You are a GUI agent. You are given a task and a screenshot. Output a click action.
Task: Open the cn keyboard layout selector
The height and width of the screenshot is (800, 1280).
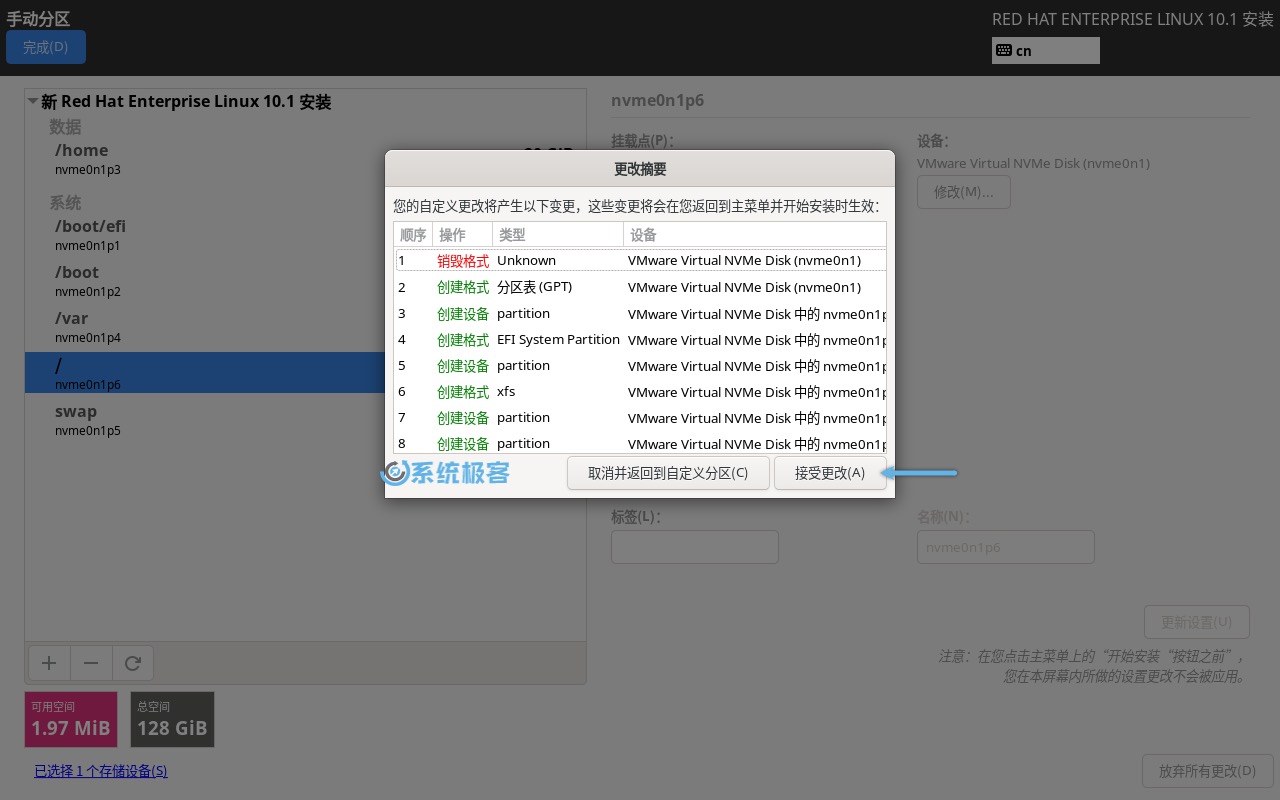(1046, 50)
